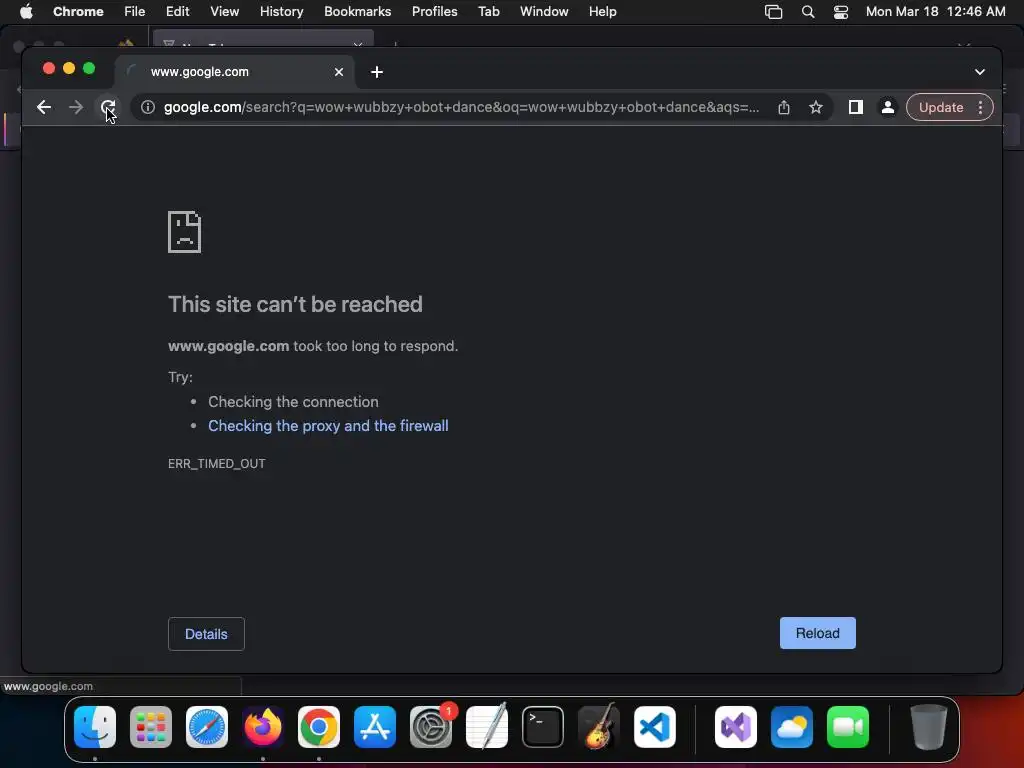Launch Terminal from the Dock
The width and height of the screenshot is (1024, 768).
[x=543, y=727]
